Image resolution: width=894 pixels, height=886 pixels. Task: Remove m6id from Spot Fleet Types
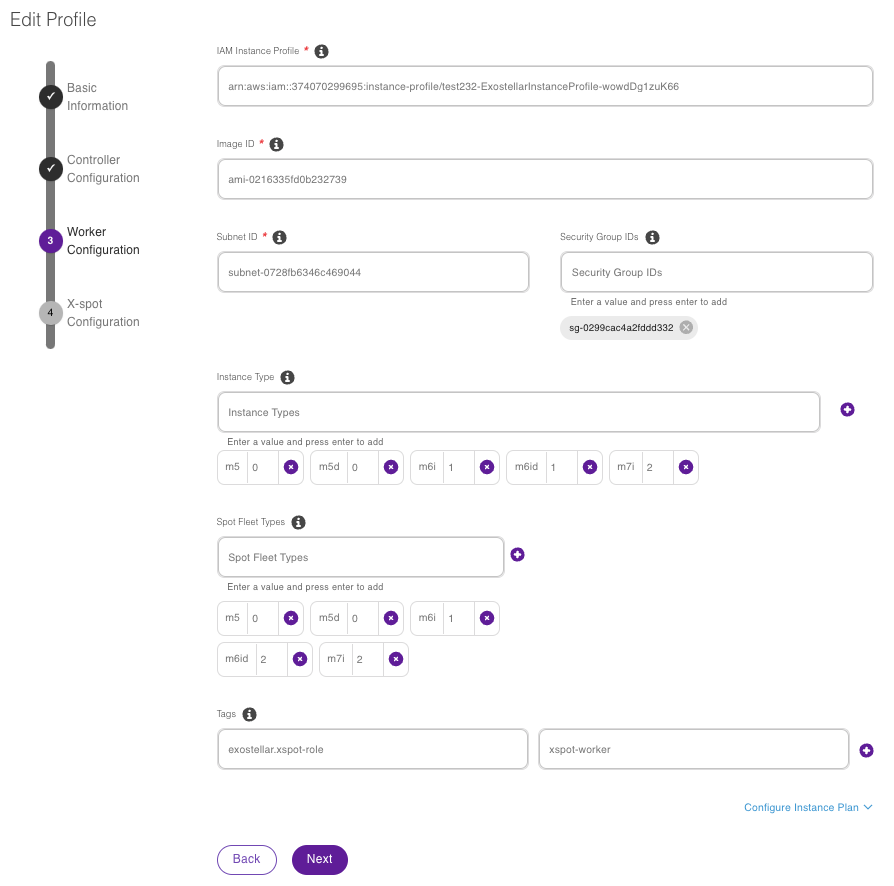tap(300, 659)
